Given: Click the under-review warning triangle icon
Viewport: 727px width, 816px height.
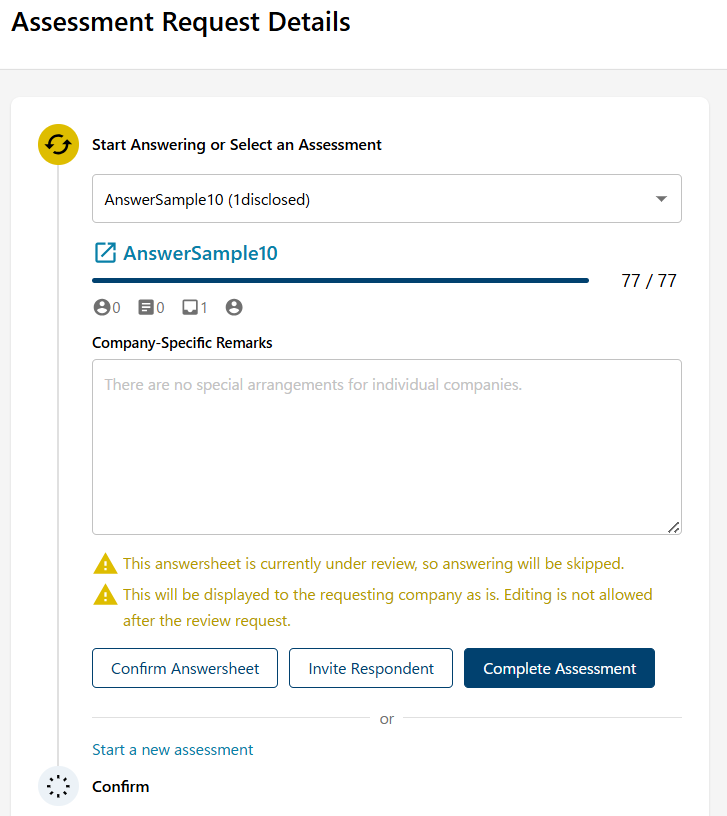Looking at the screenshot, I should [x=105, y=564].
